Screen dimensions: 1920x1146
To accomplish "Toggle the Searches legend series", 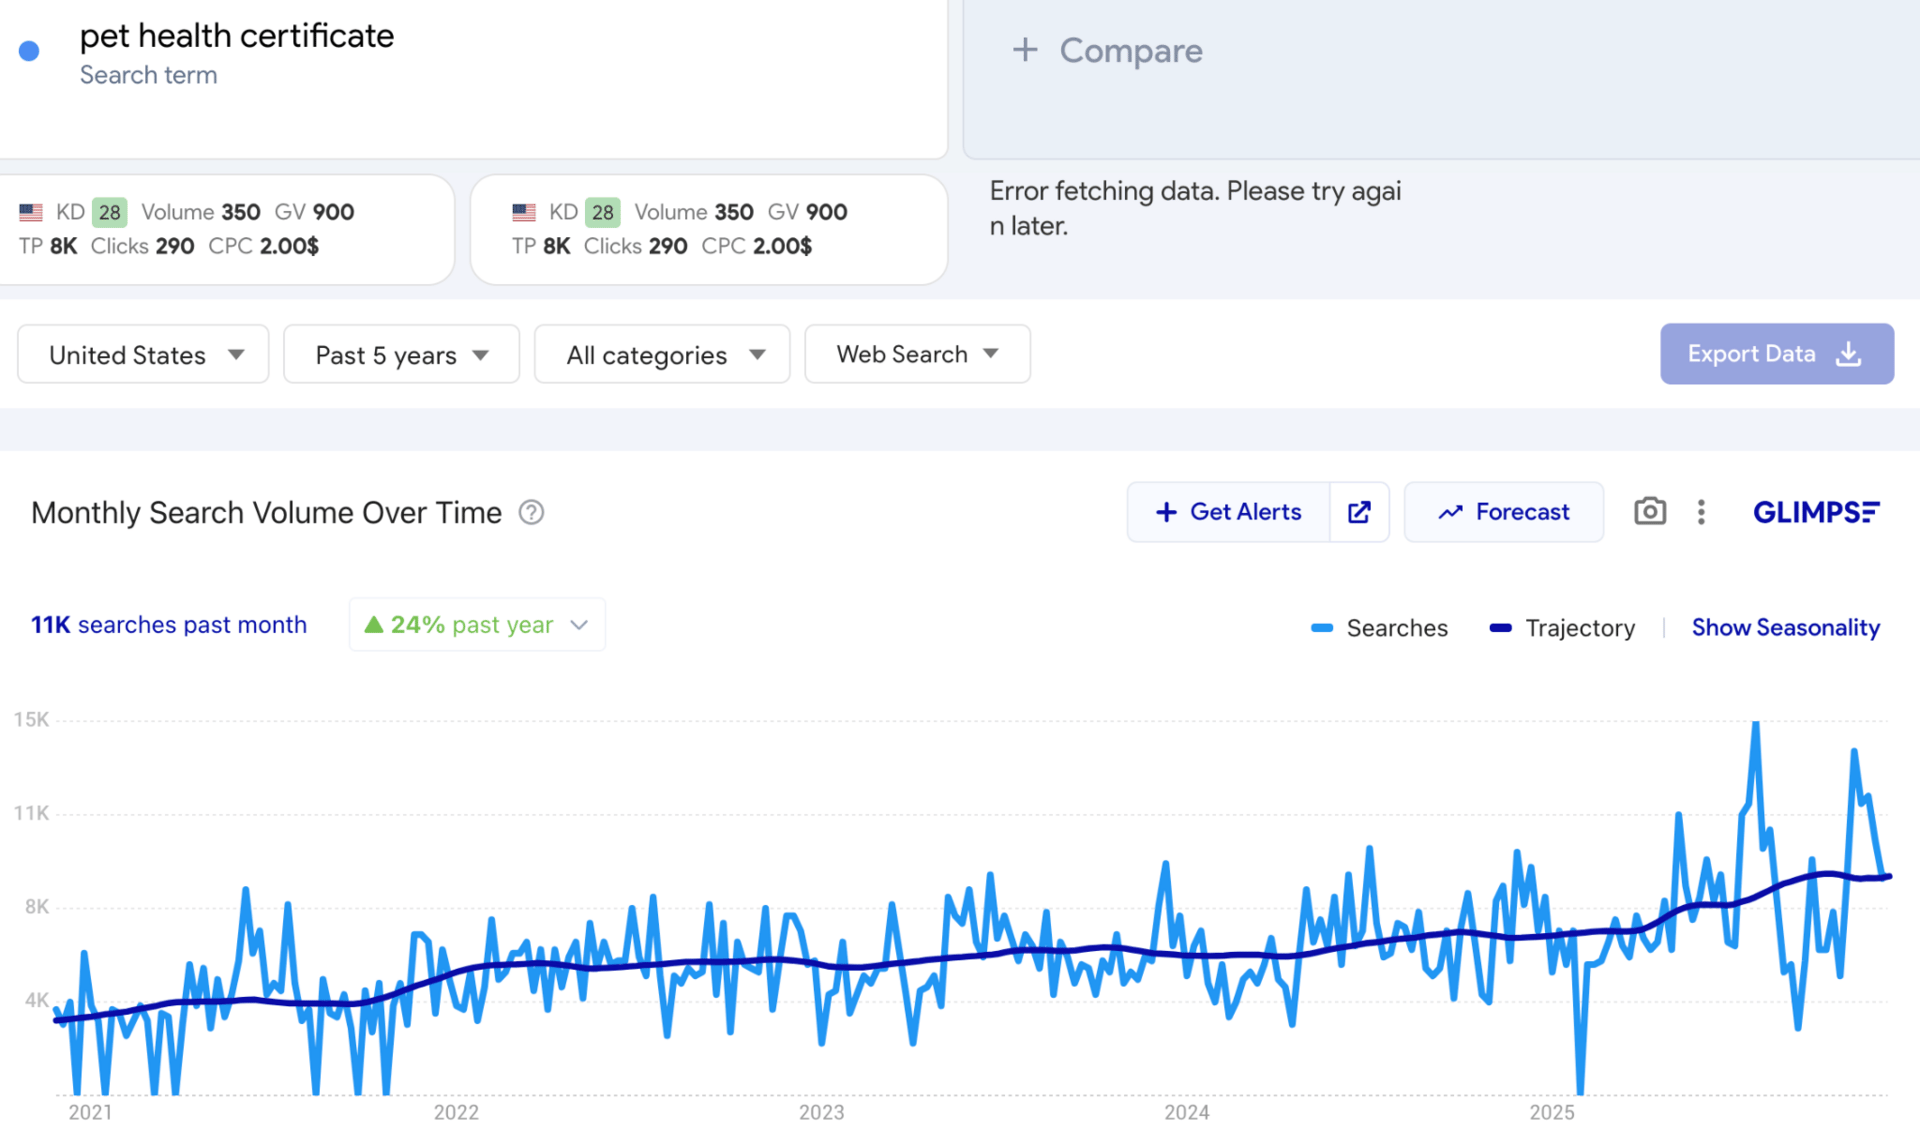I will point(1380,628).
